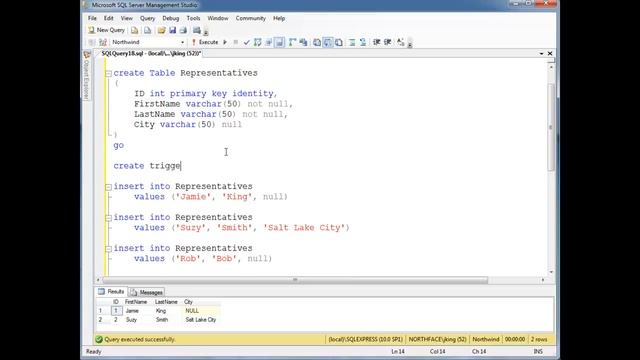Toggle Include Client Statistics
The image size is (640, 360).
point(303,42)
